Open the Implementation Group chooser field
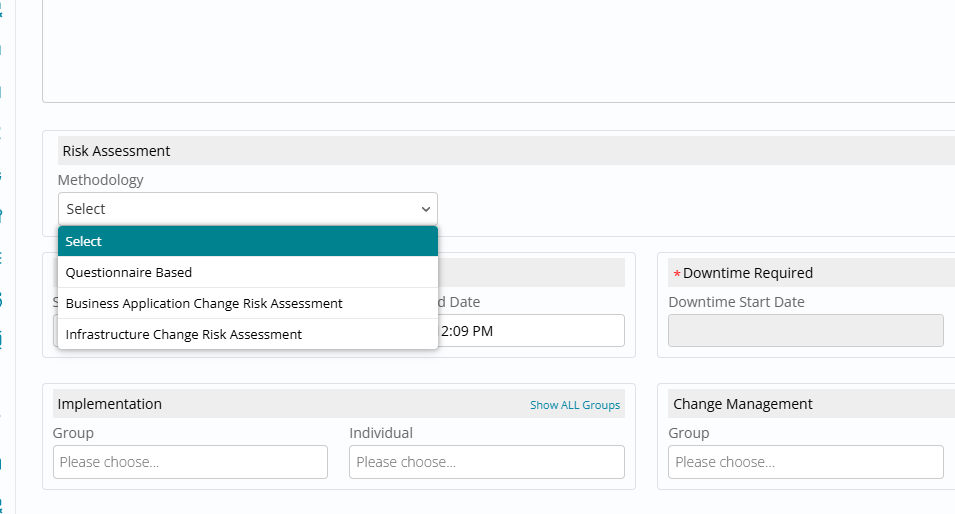This screenshot has height=514, width=955. pos(190,462)
